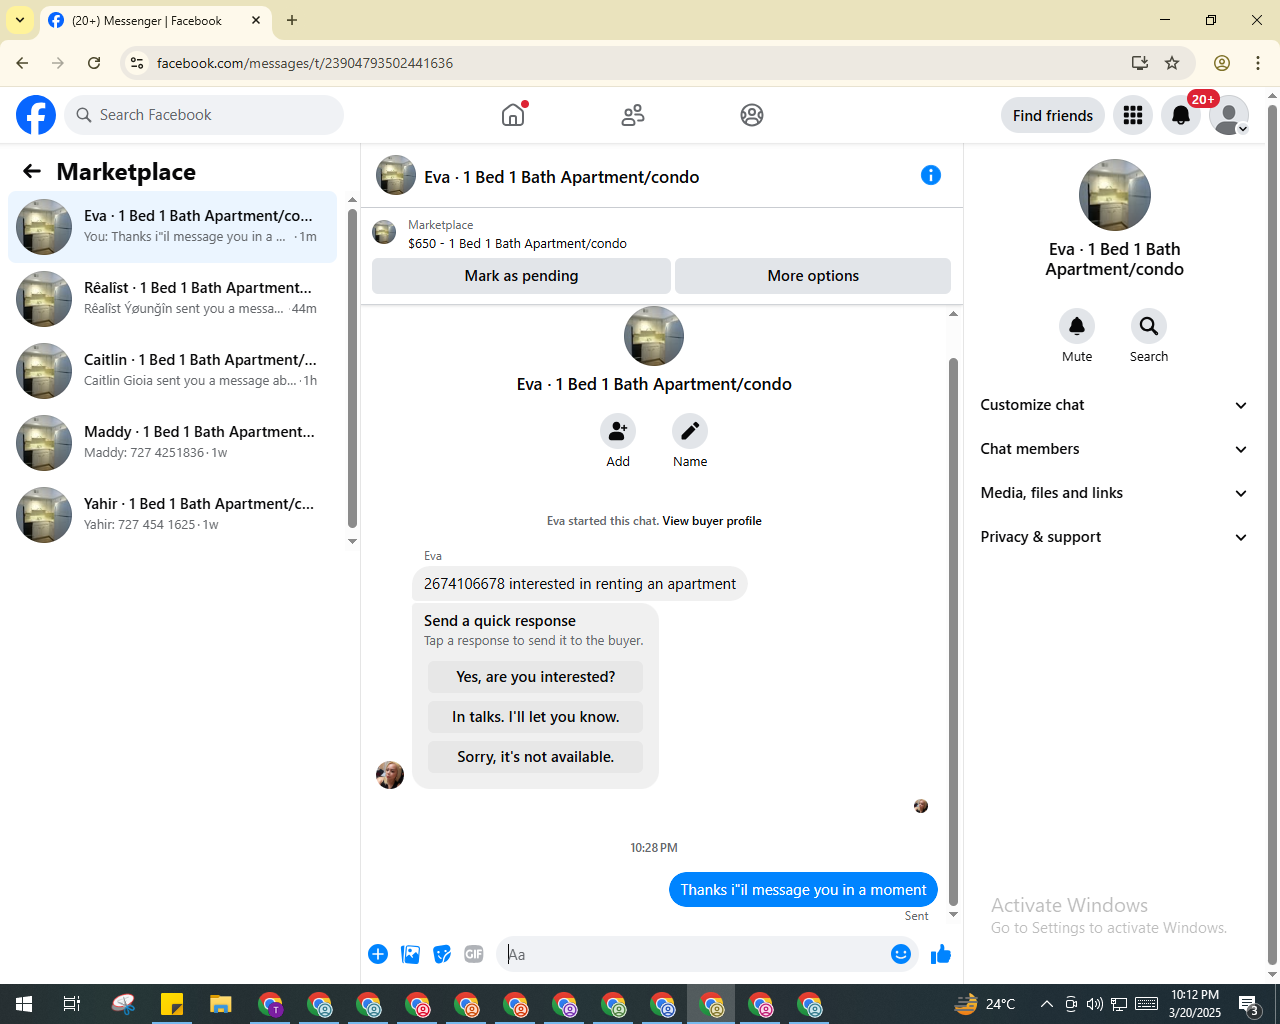Open the Windows Start button
This screenshot has width=1280, height=1024.
click(x=24, y=1004)
